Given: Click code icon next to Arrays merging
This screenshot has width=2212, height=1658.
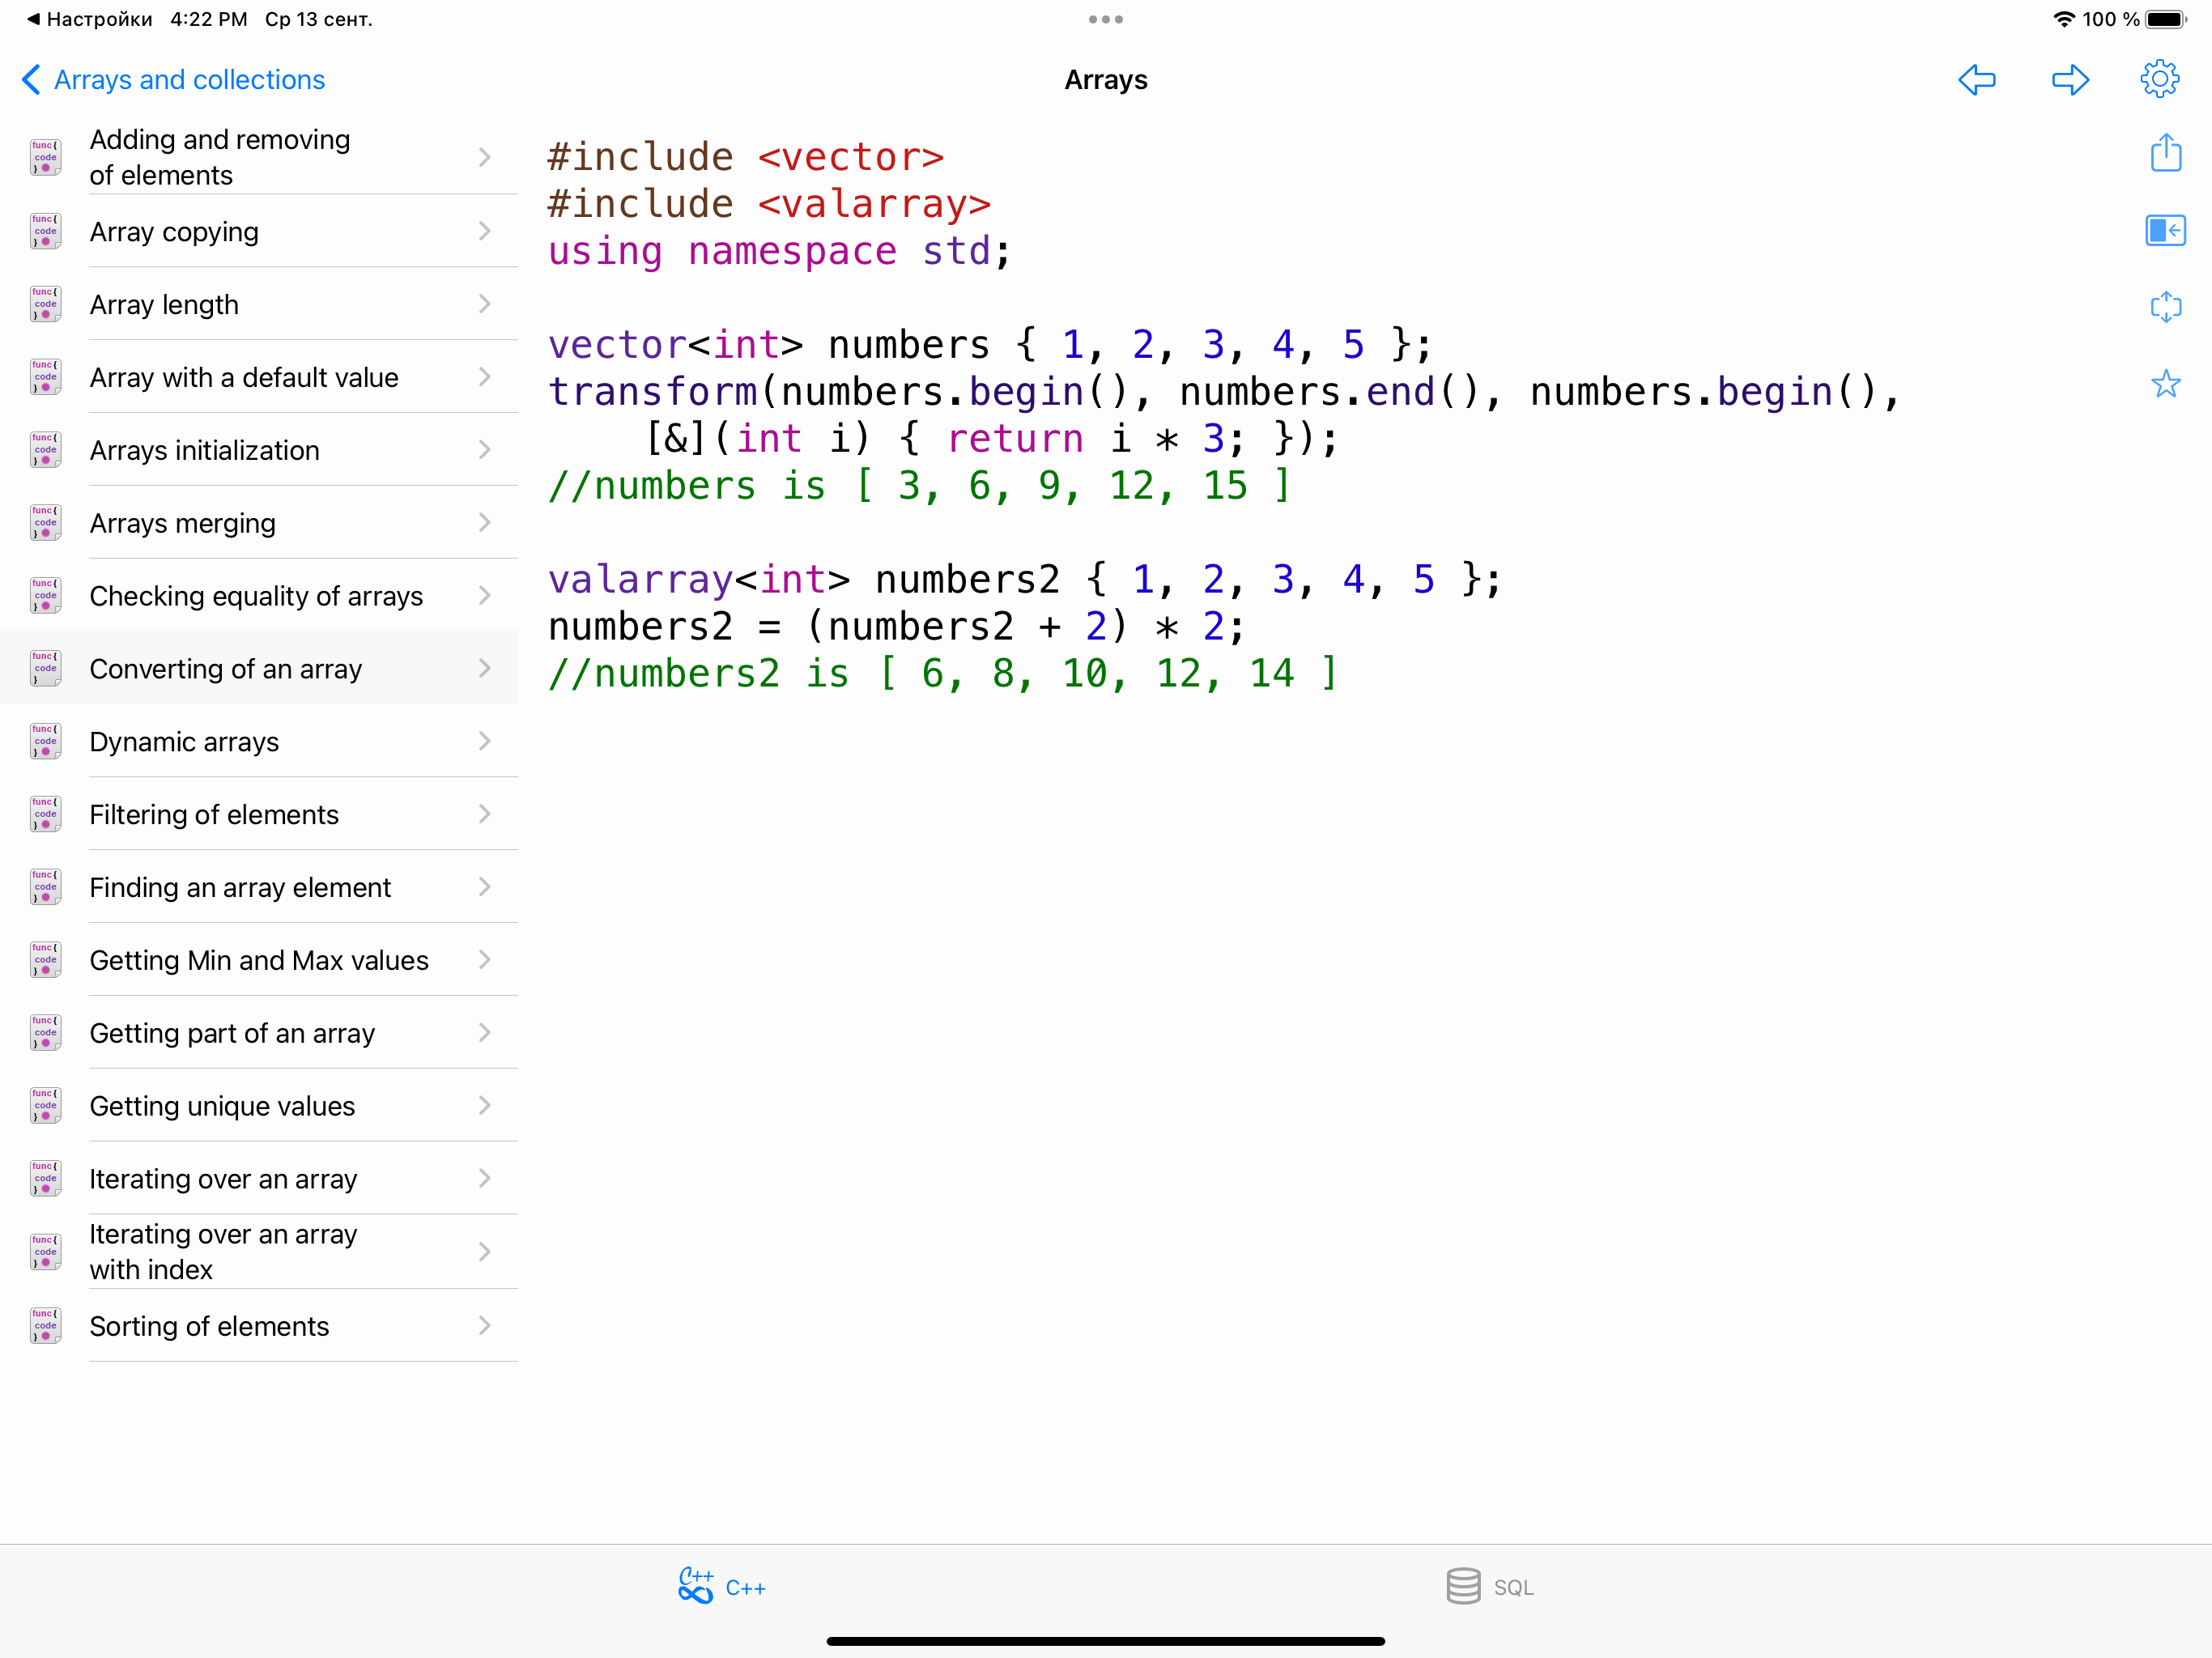Looking at the screenshot, I should 45,523.
